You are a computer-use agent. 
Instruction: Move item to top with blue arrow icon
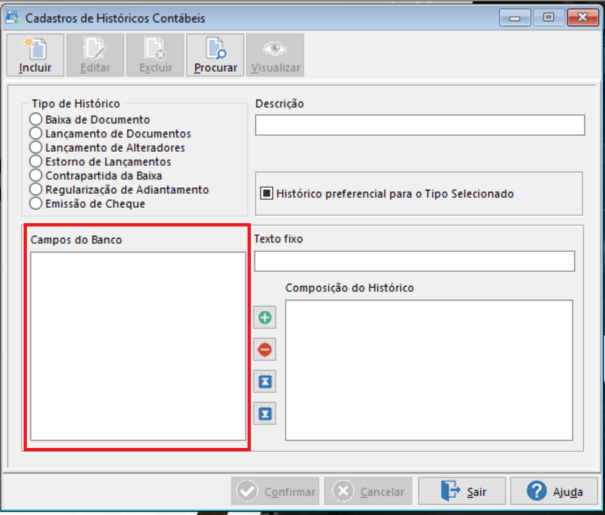coord(265,382)
